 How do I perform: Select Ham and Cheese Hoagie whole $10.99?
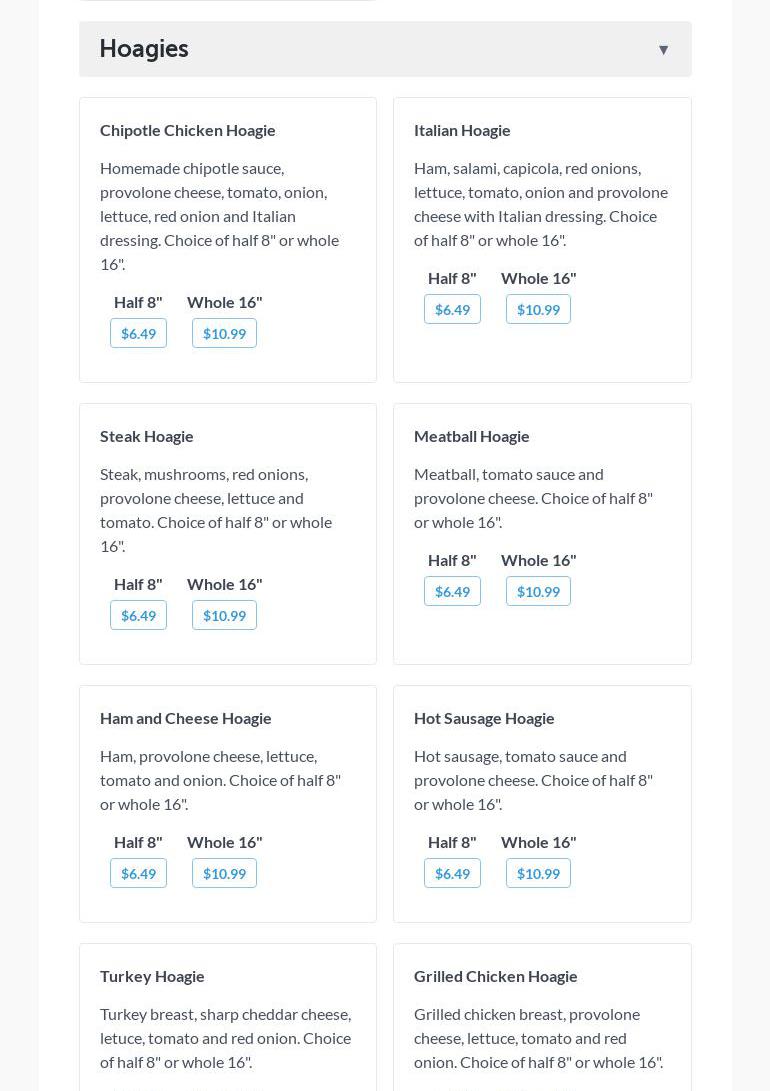pos(224,873)
